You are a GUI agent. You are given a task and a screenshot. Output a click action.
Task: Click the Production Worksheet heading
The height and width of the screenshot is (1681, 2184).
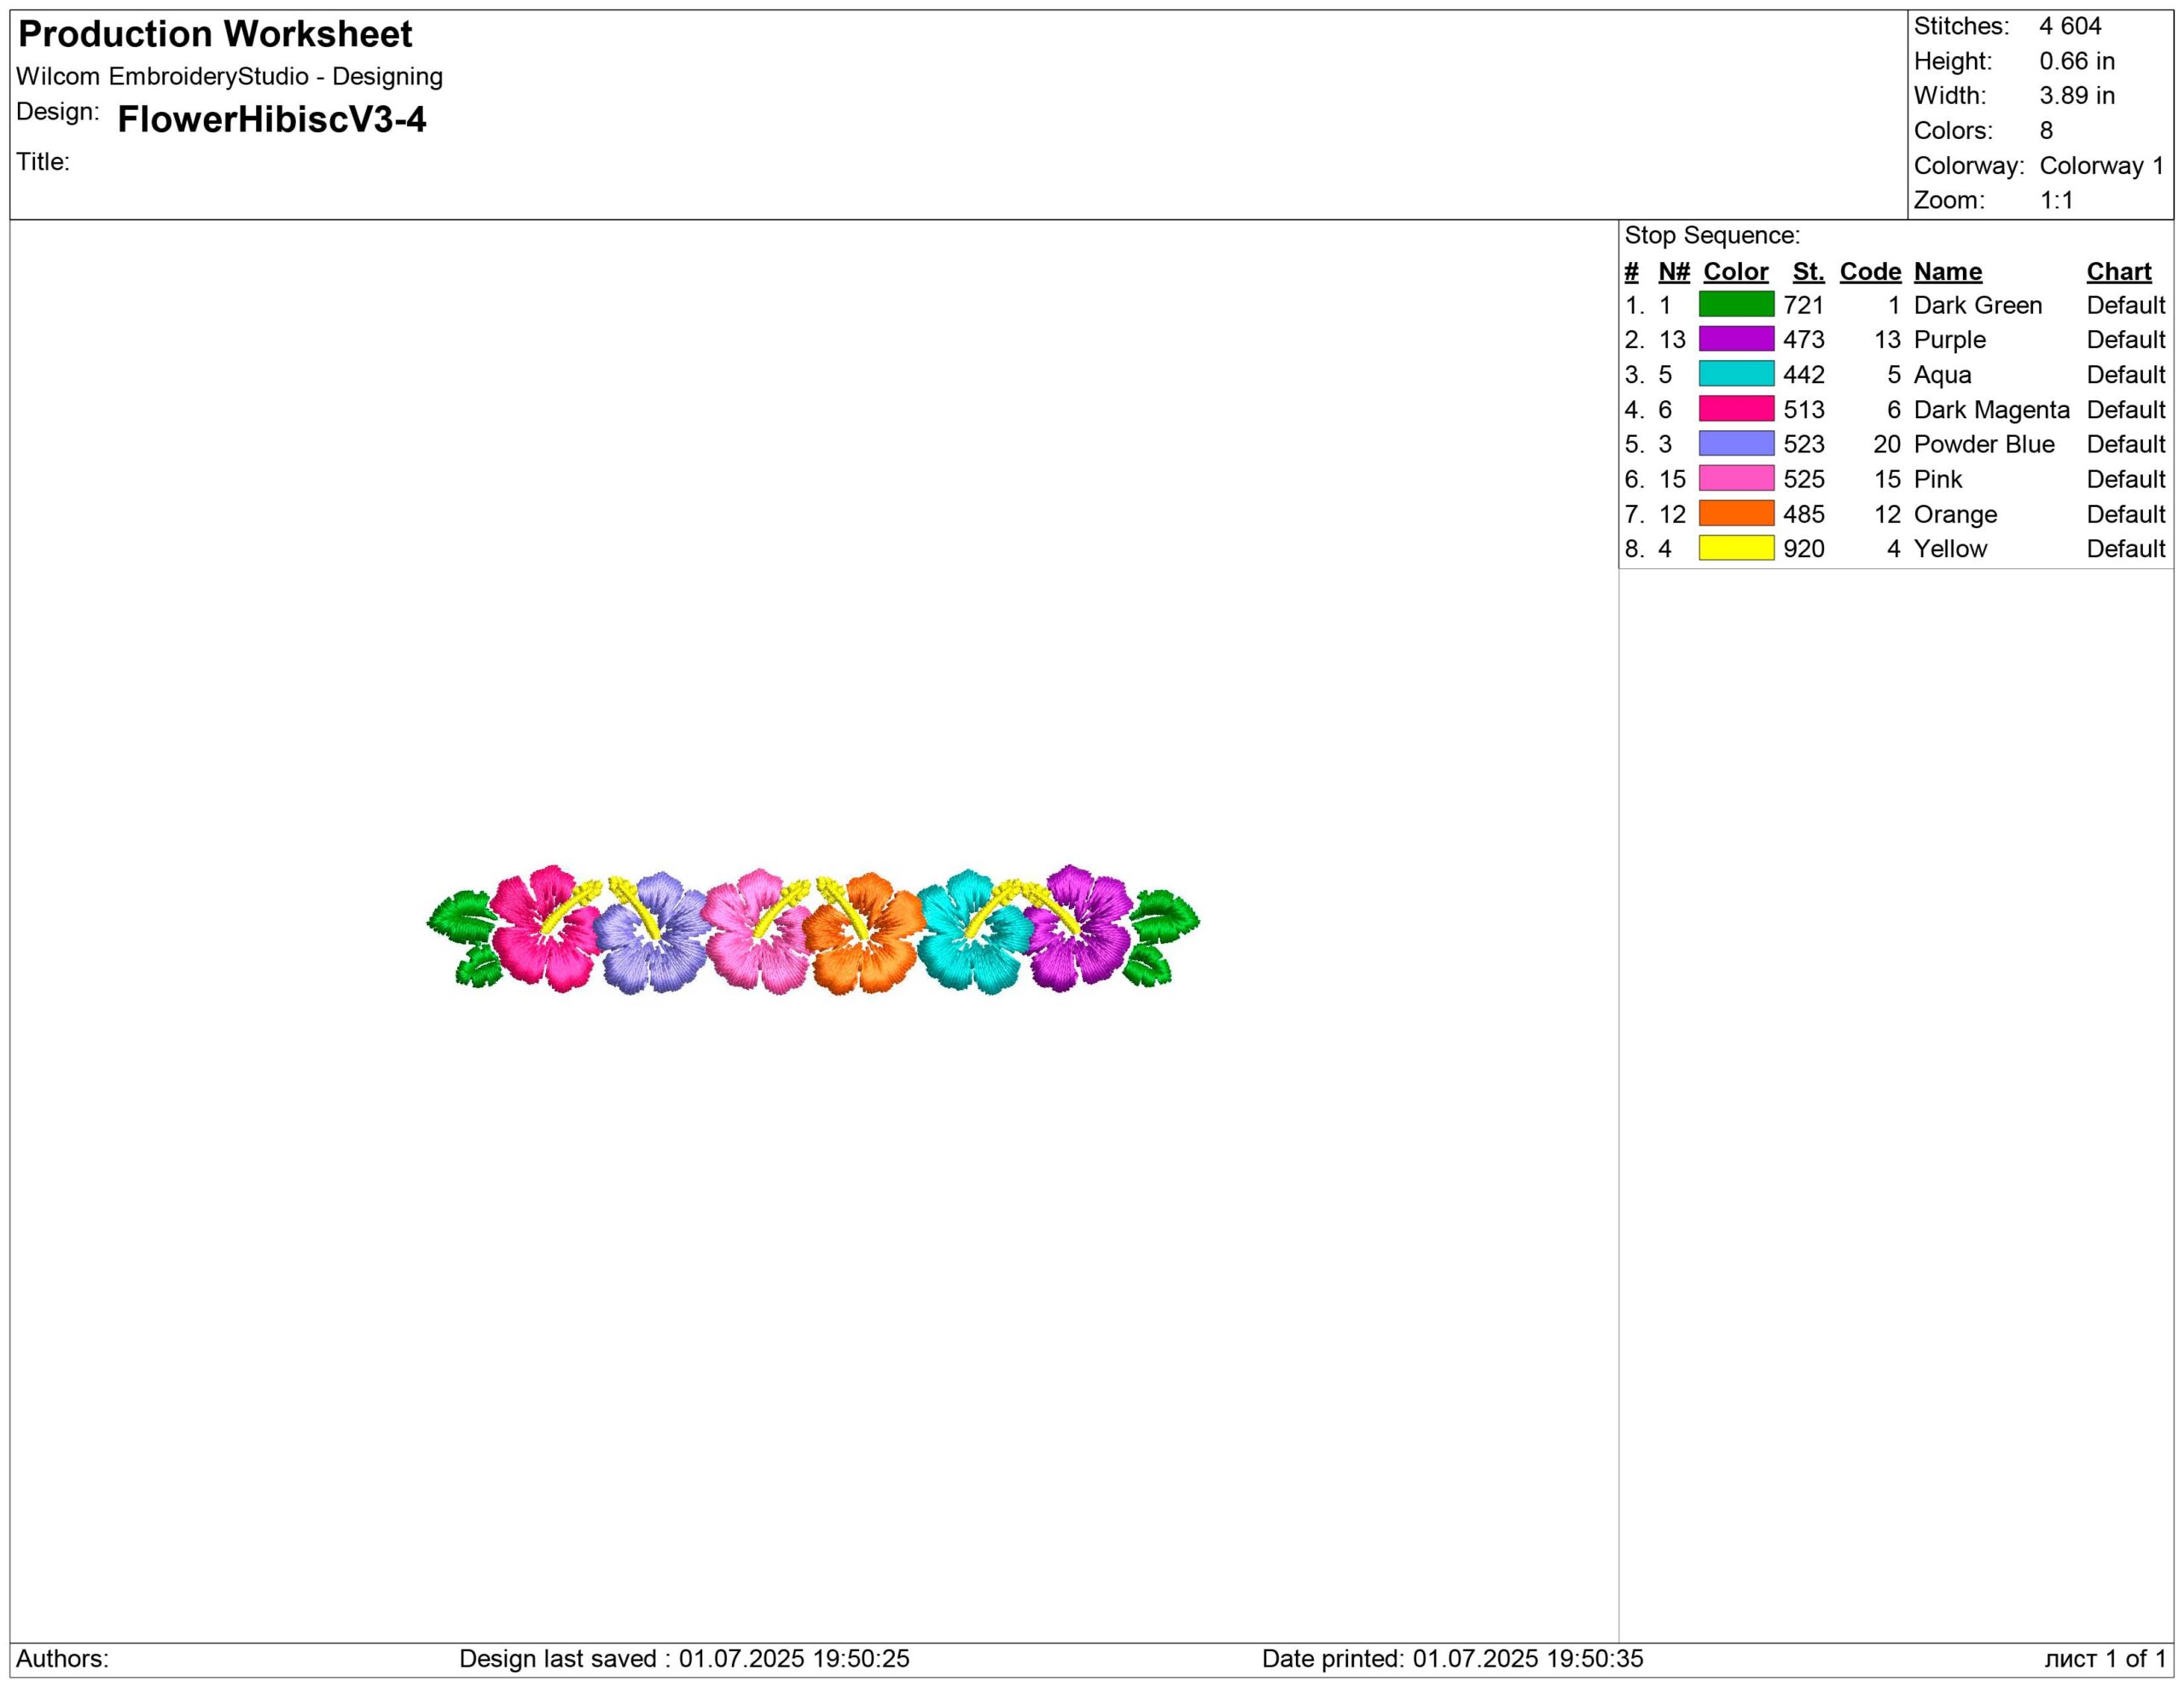click(215, 35)
